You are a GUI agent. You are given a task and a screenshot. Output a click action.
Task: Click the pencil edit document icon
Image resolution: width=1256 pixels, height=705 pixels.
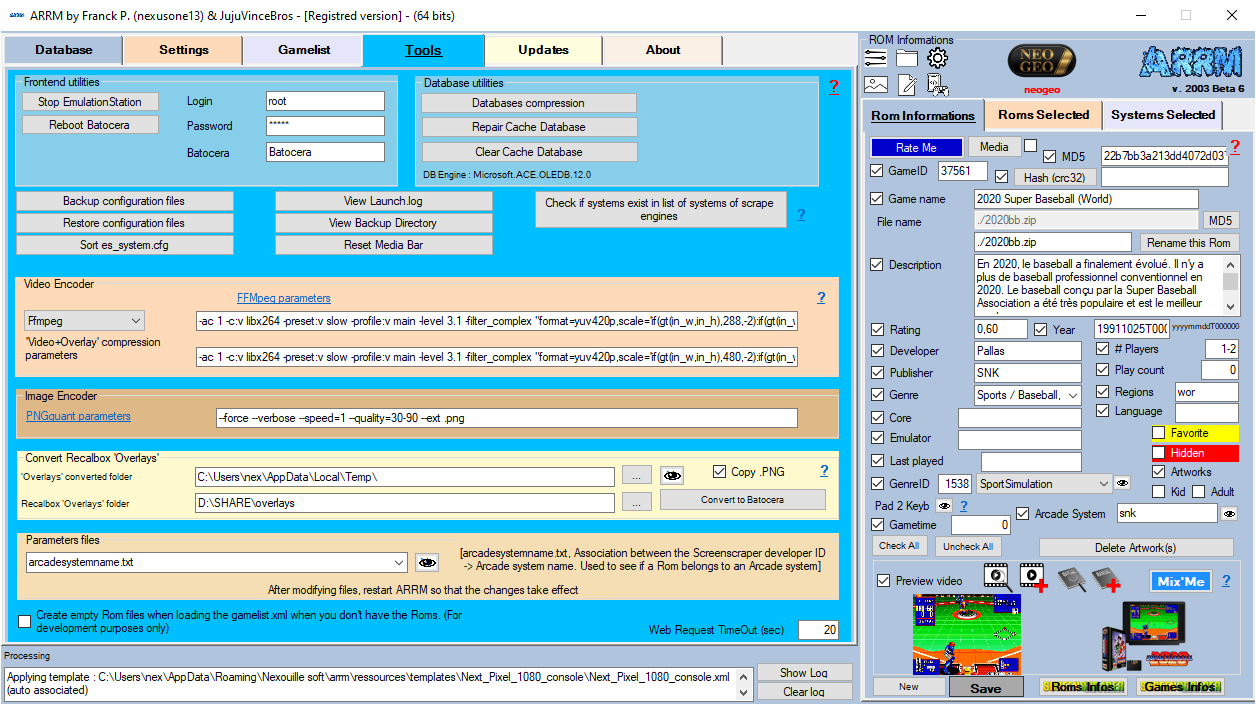tap(907, 85)
